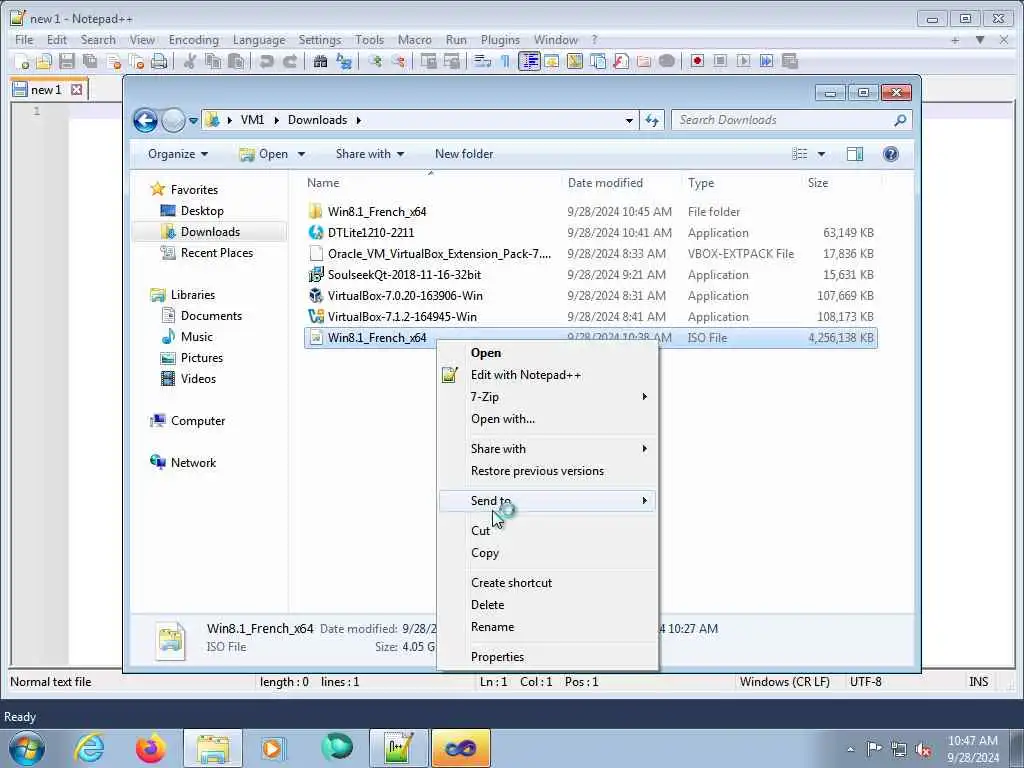The image size is (1024, 768).
Task: Click the Playback macro icon
Action: point(743,61)
